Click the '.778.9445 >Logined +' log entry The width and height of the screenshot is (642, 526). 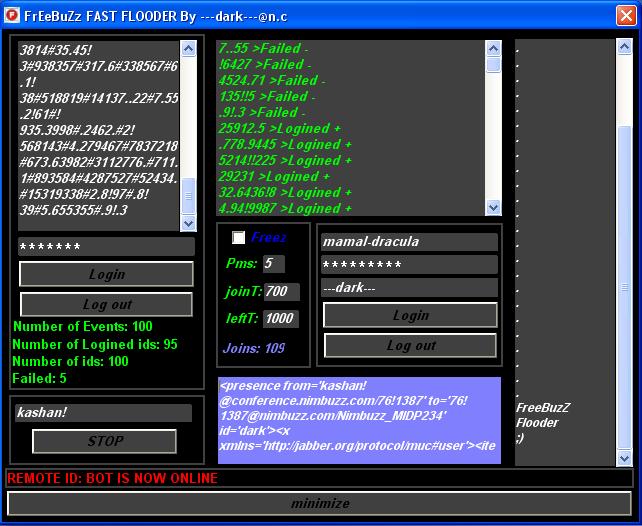pyautogui.click(x=285, y=144)
